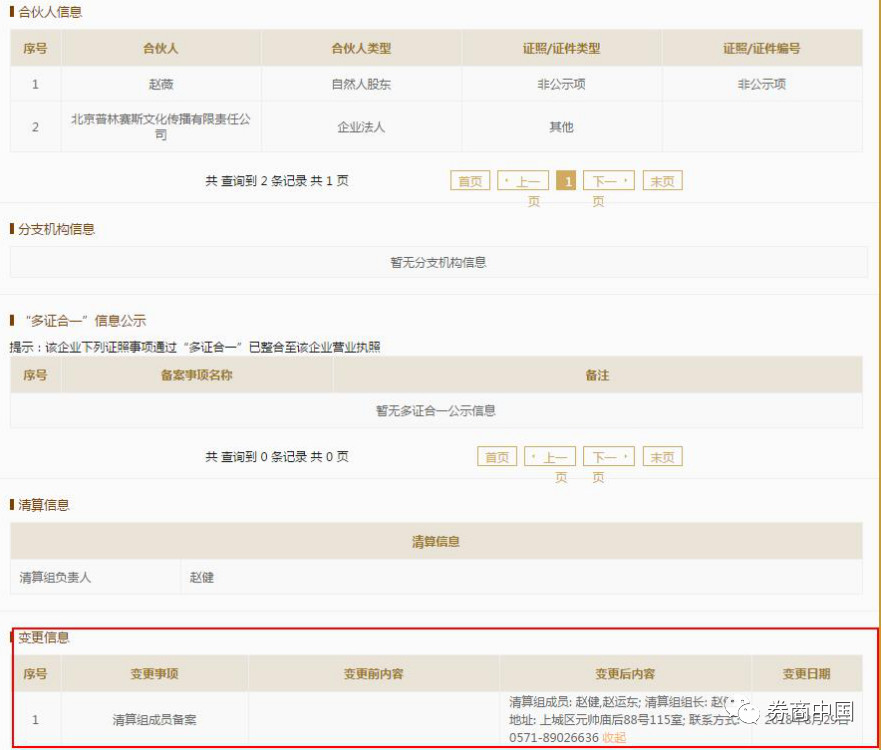Click 变更后内容 column header
The image size is (883, 750).
625,673
